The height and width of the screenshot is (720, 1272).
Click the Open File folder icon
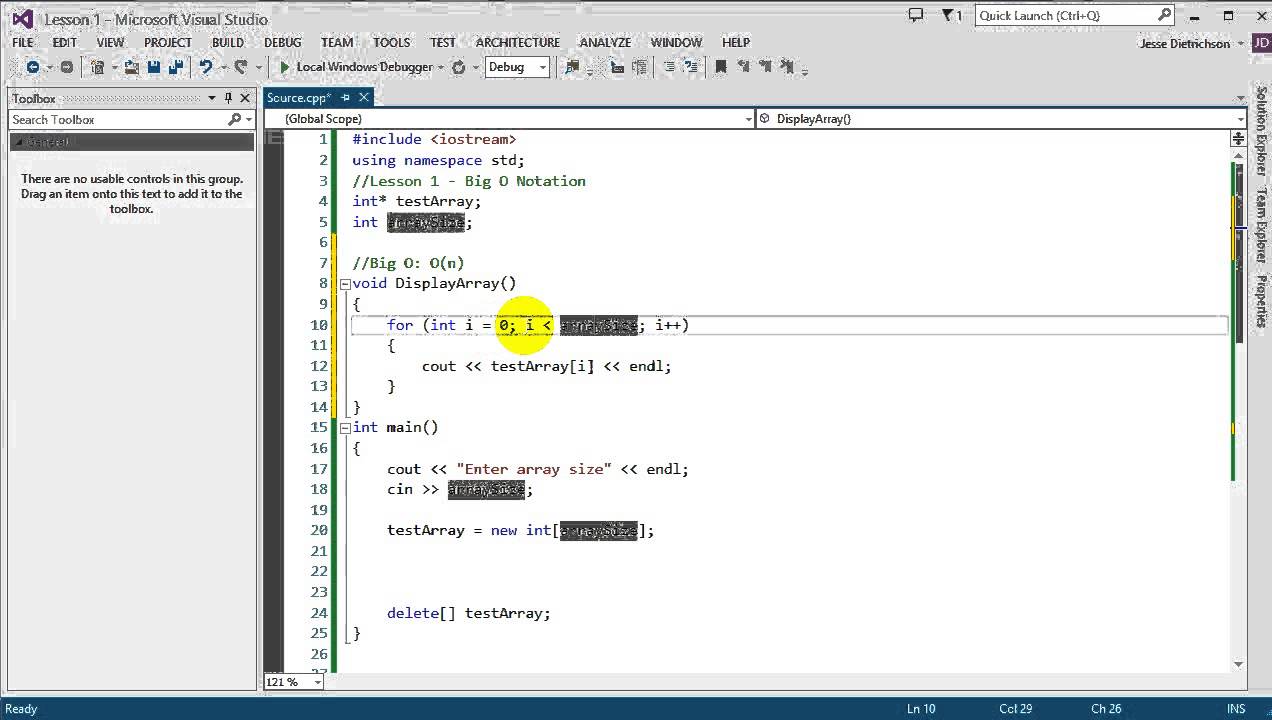coord(131,67)
